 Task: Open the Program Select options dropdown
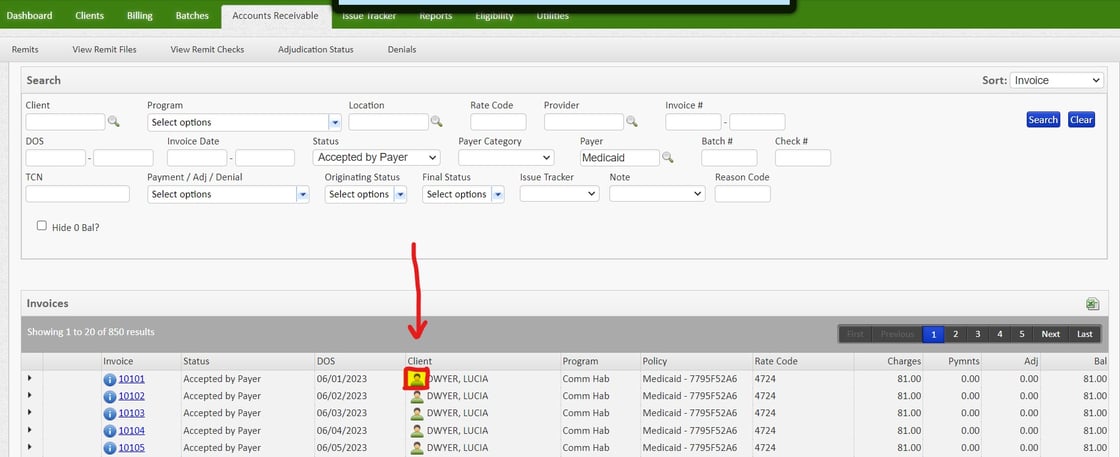(244, 122)
